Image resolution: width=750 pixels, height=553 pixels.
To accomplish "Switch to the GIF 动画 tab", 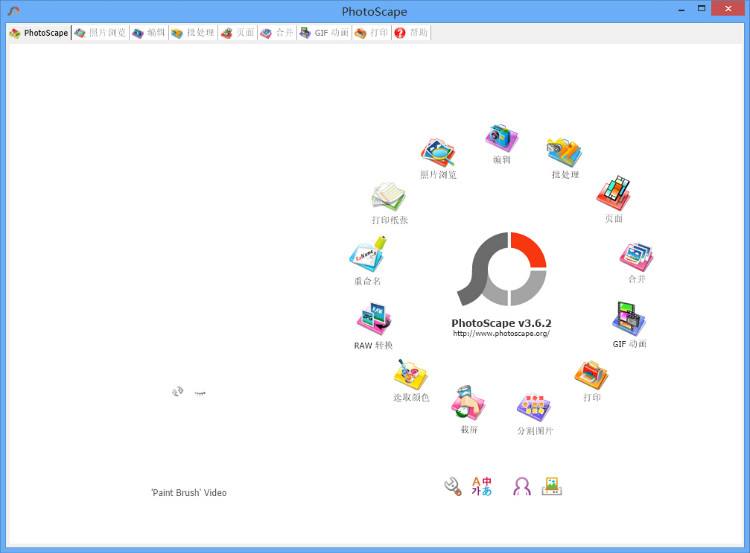I will pos(324,33).
